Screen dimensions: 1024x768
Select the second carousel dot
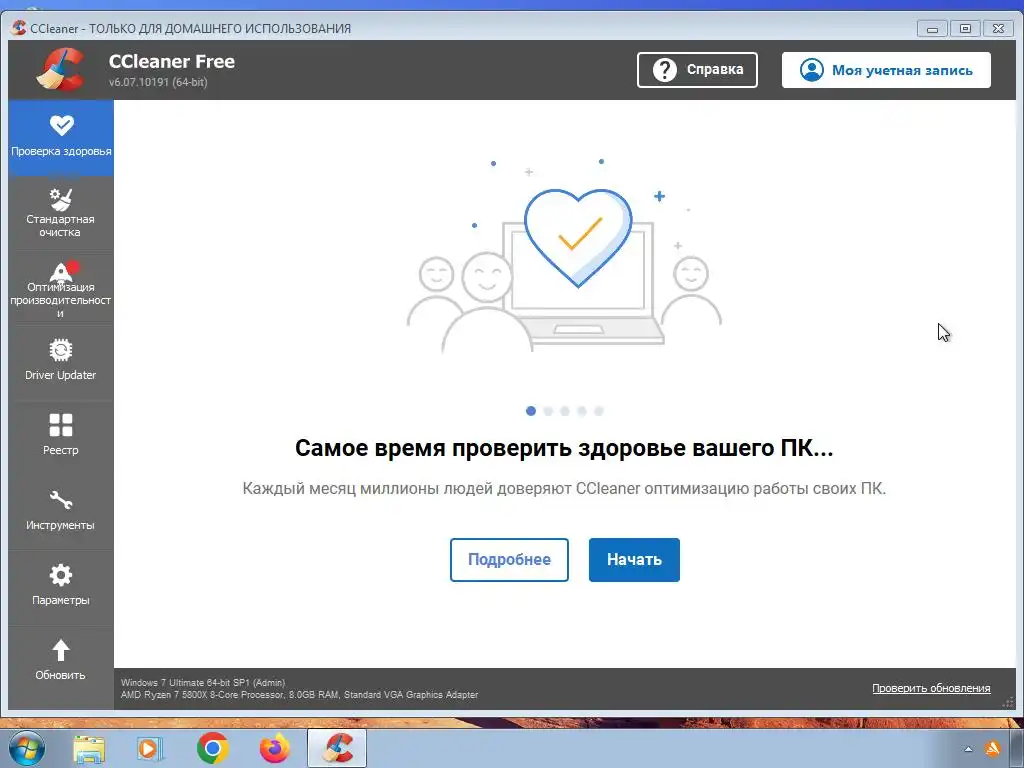point(548,411)
